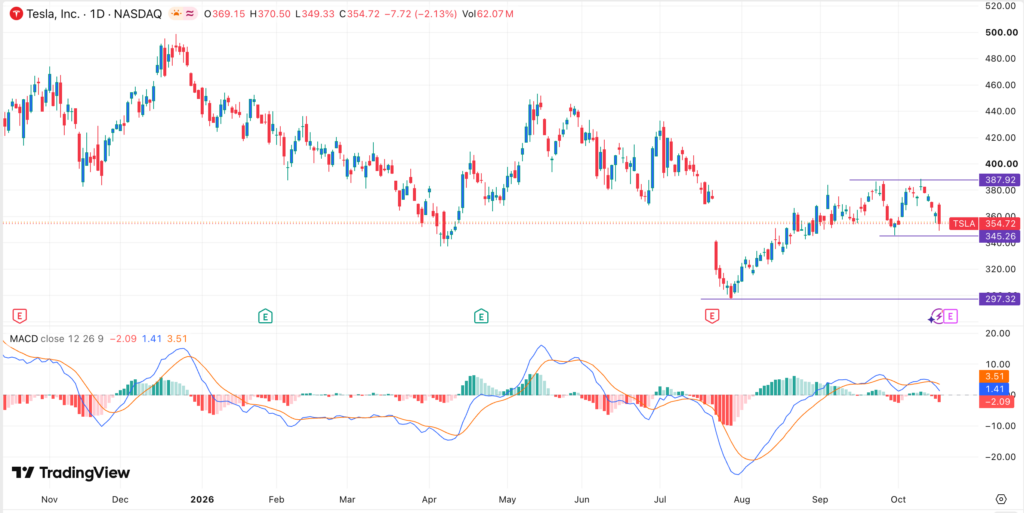Open chart settings via the gear icon
This screenshot has height=513, width=1024.
(x=1000, y=499)
